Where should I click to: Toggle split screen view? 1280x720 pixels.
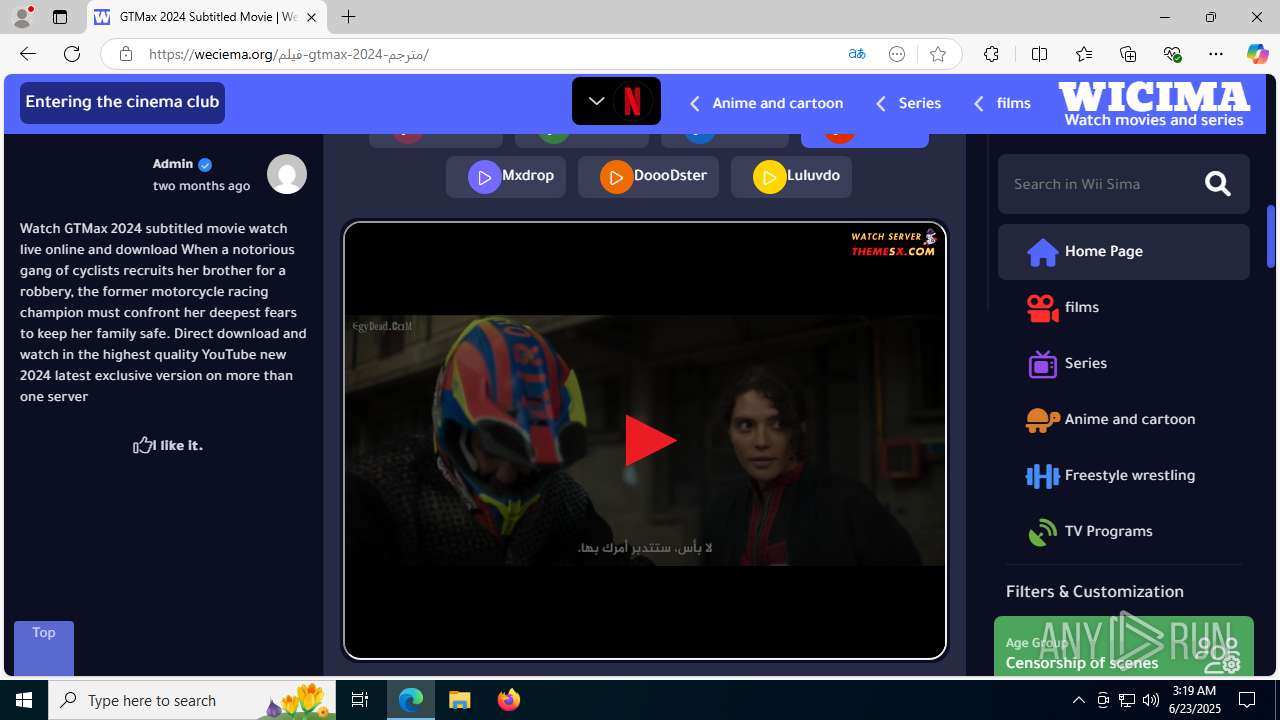click(x=1039, y=54)
